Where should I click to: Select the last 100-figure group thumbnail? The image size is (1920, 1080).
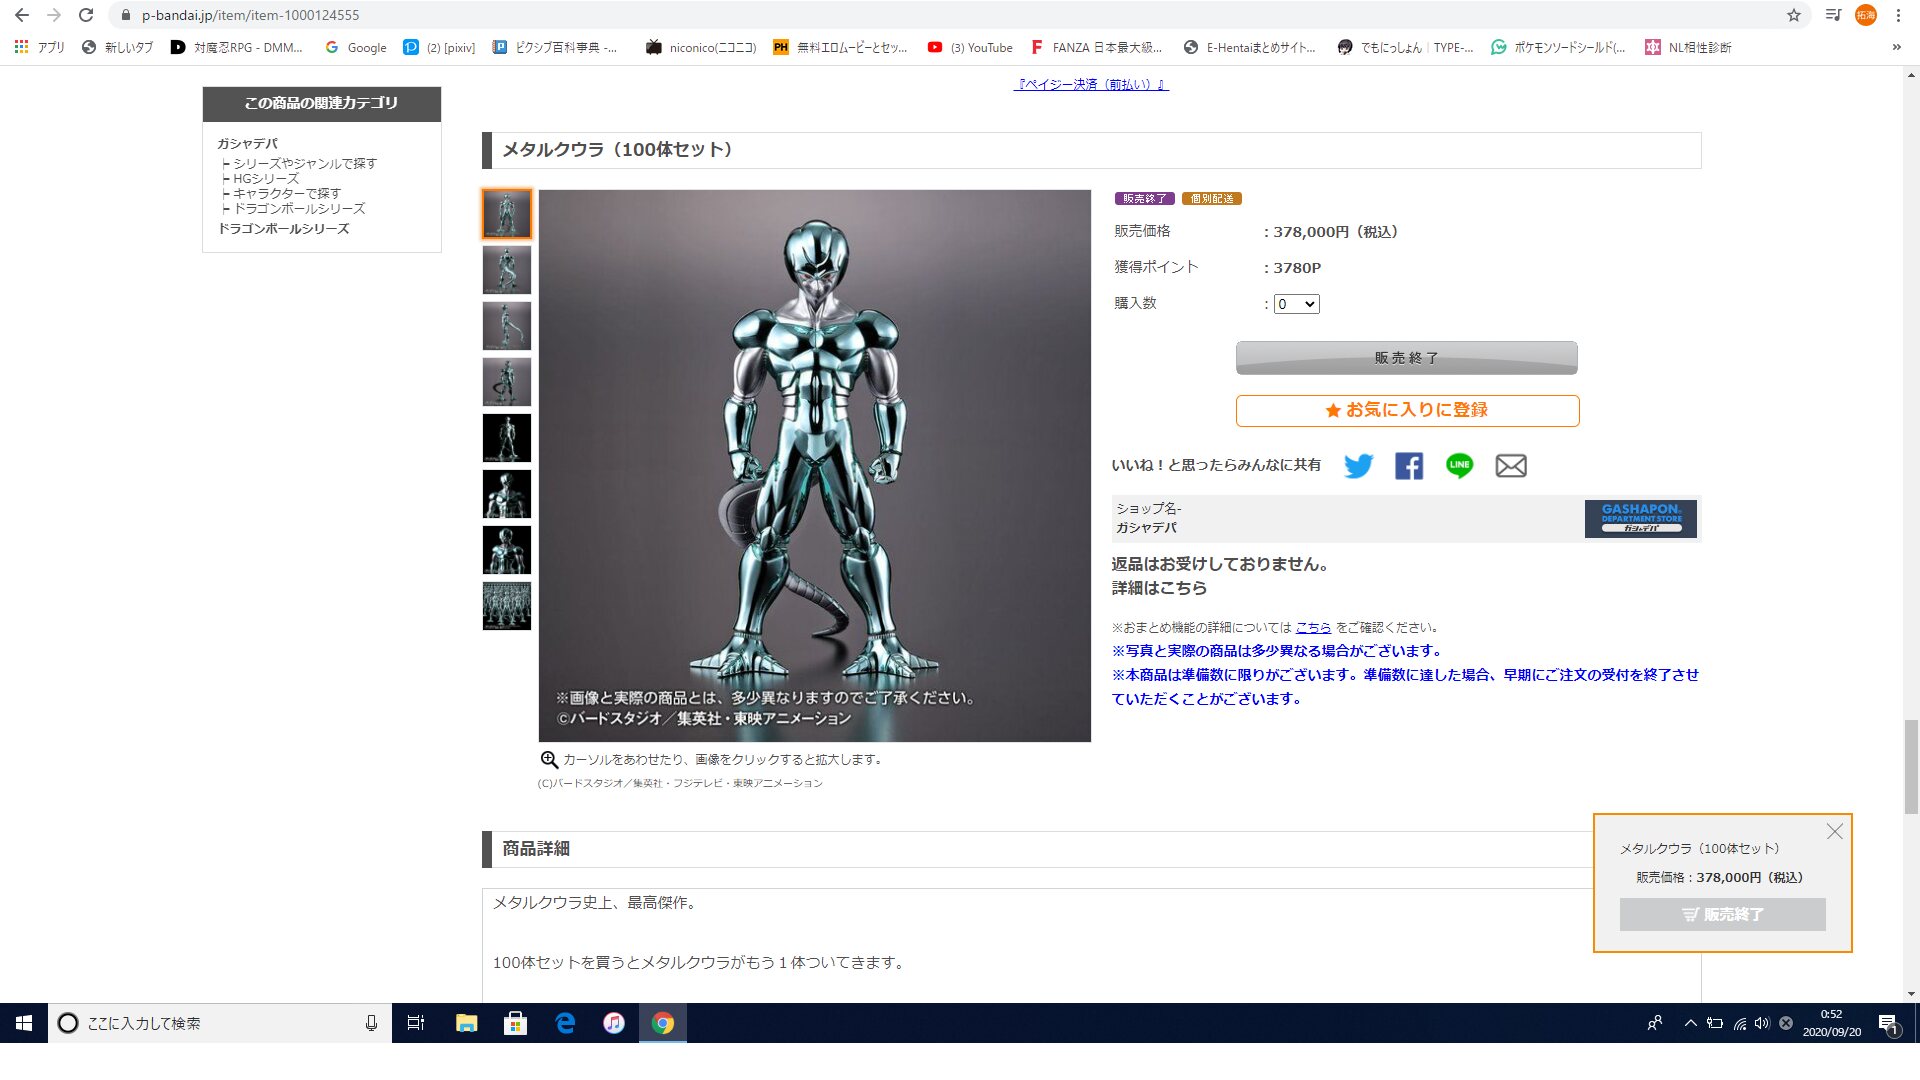click(x=507, y=606)
